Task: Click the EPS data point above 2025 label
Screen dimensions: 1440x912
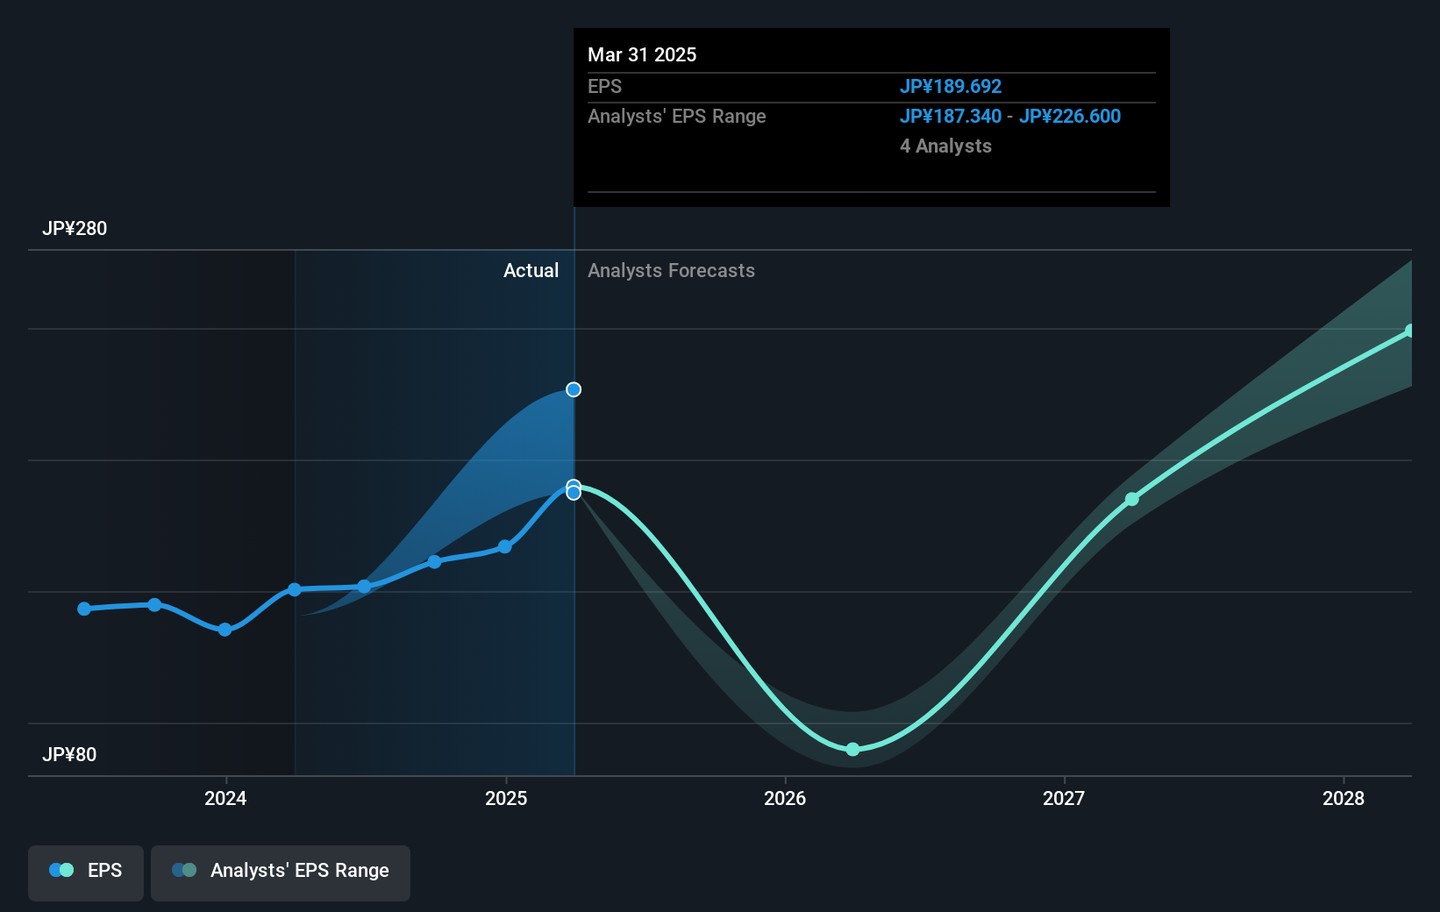Action: (505, 547)
